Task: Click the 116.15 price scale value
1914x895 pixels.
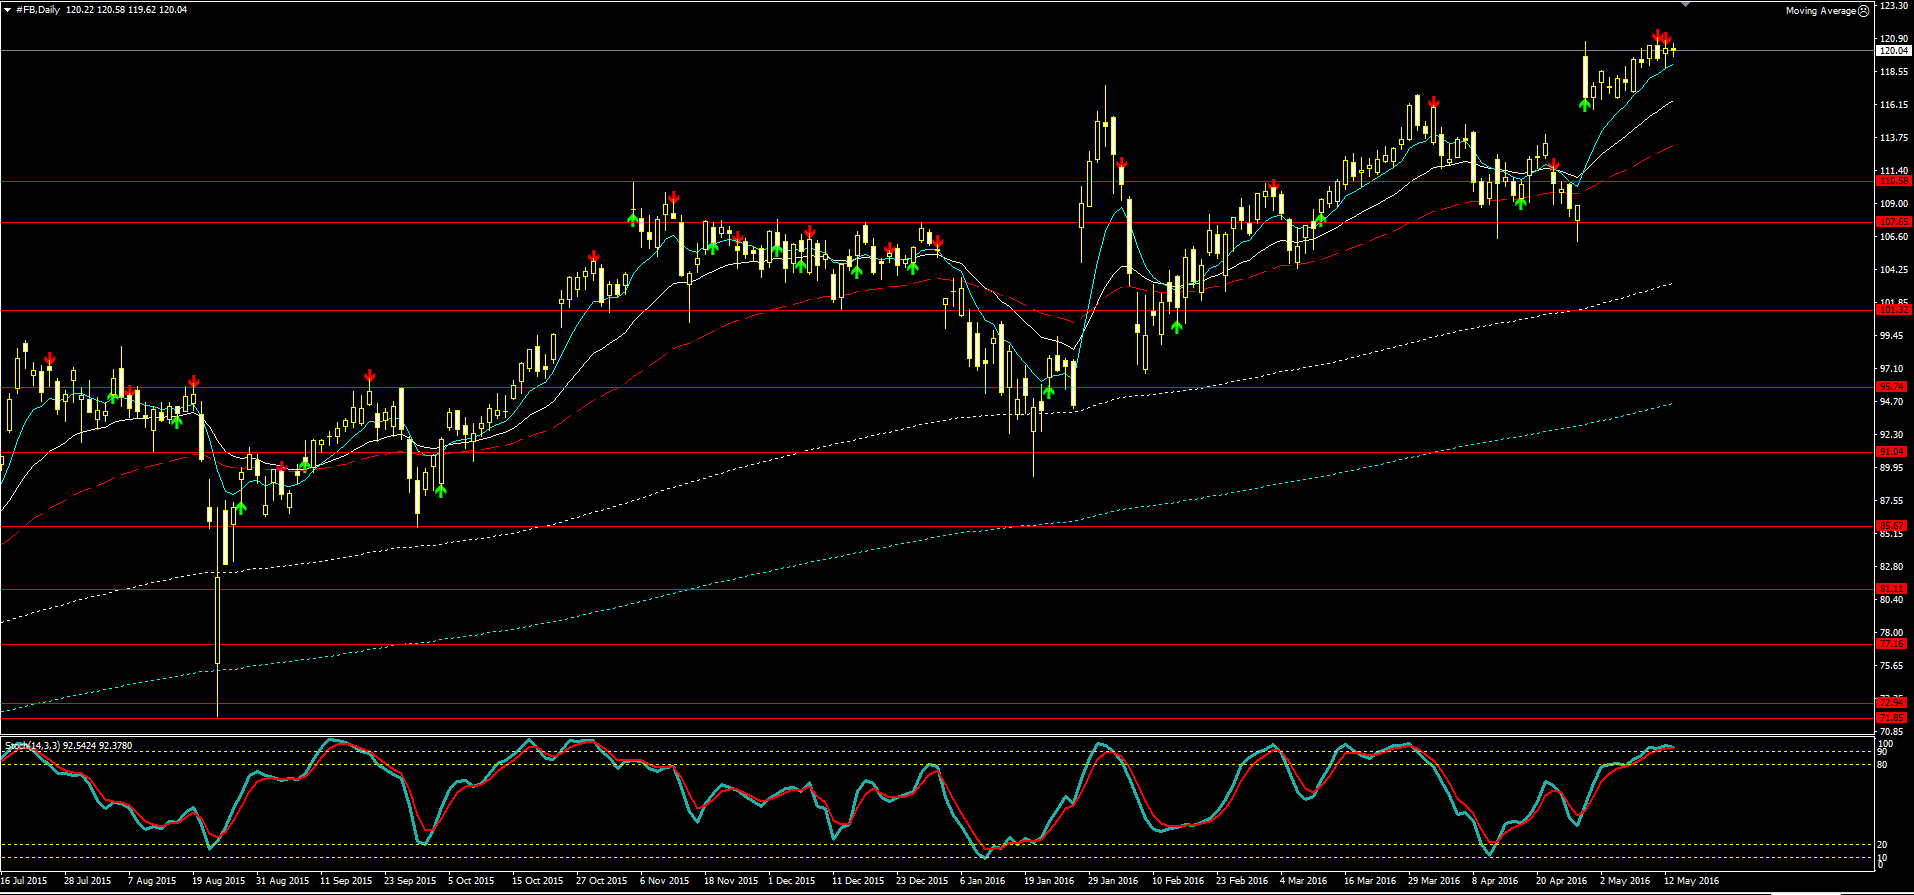Action: coord(1893,105)
